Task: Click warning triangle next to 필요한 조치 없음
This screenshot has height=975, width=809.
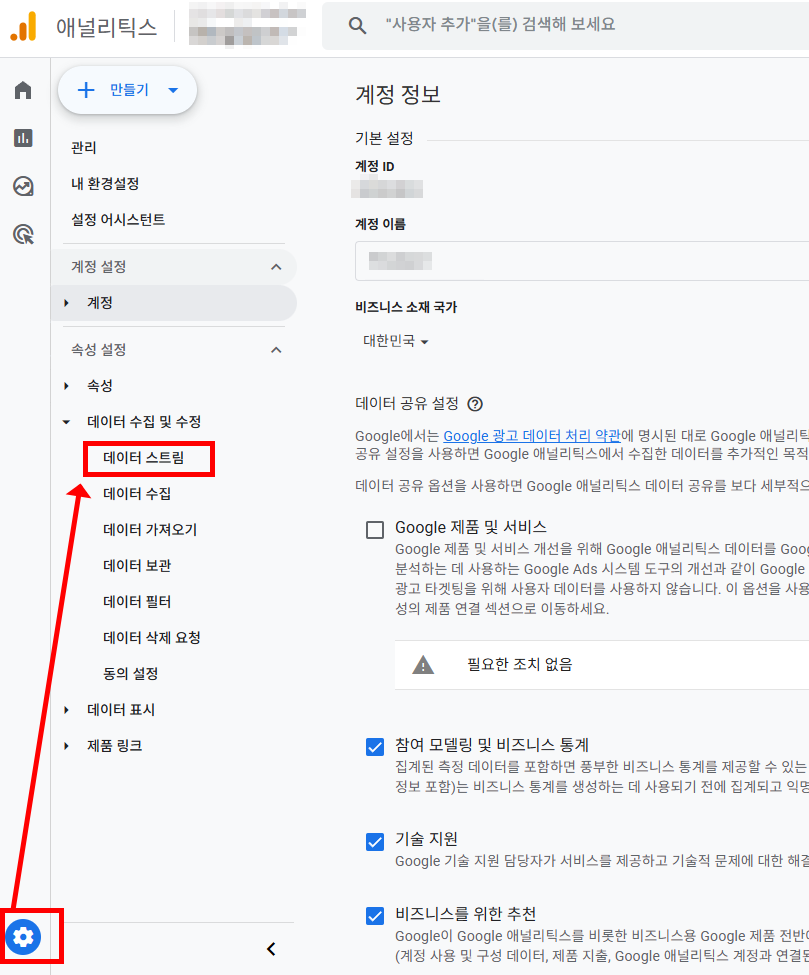Action: (423, 665)
